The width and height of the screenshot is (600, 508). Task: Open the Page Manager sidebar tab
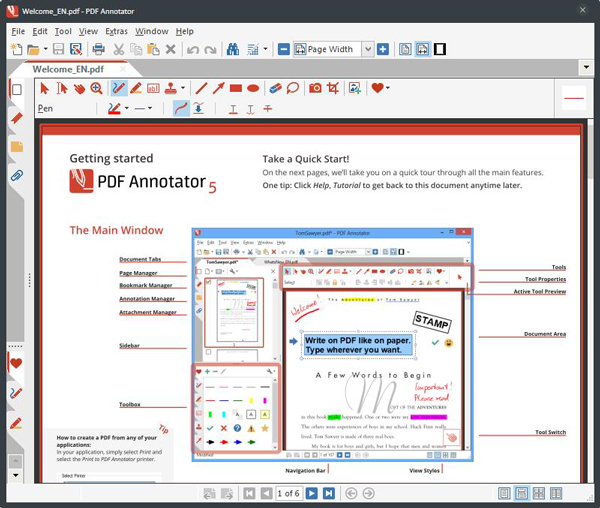tap(17, 90)
